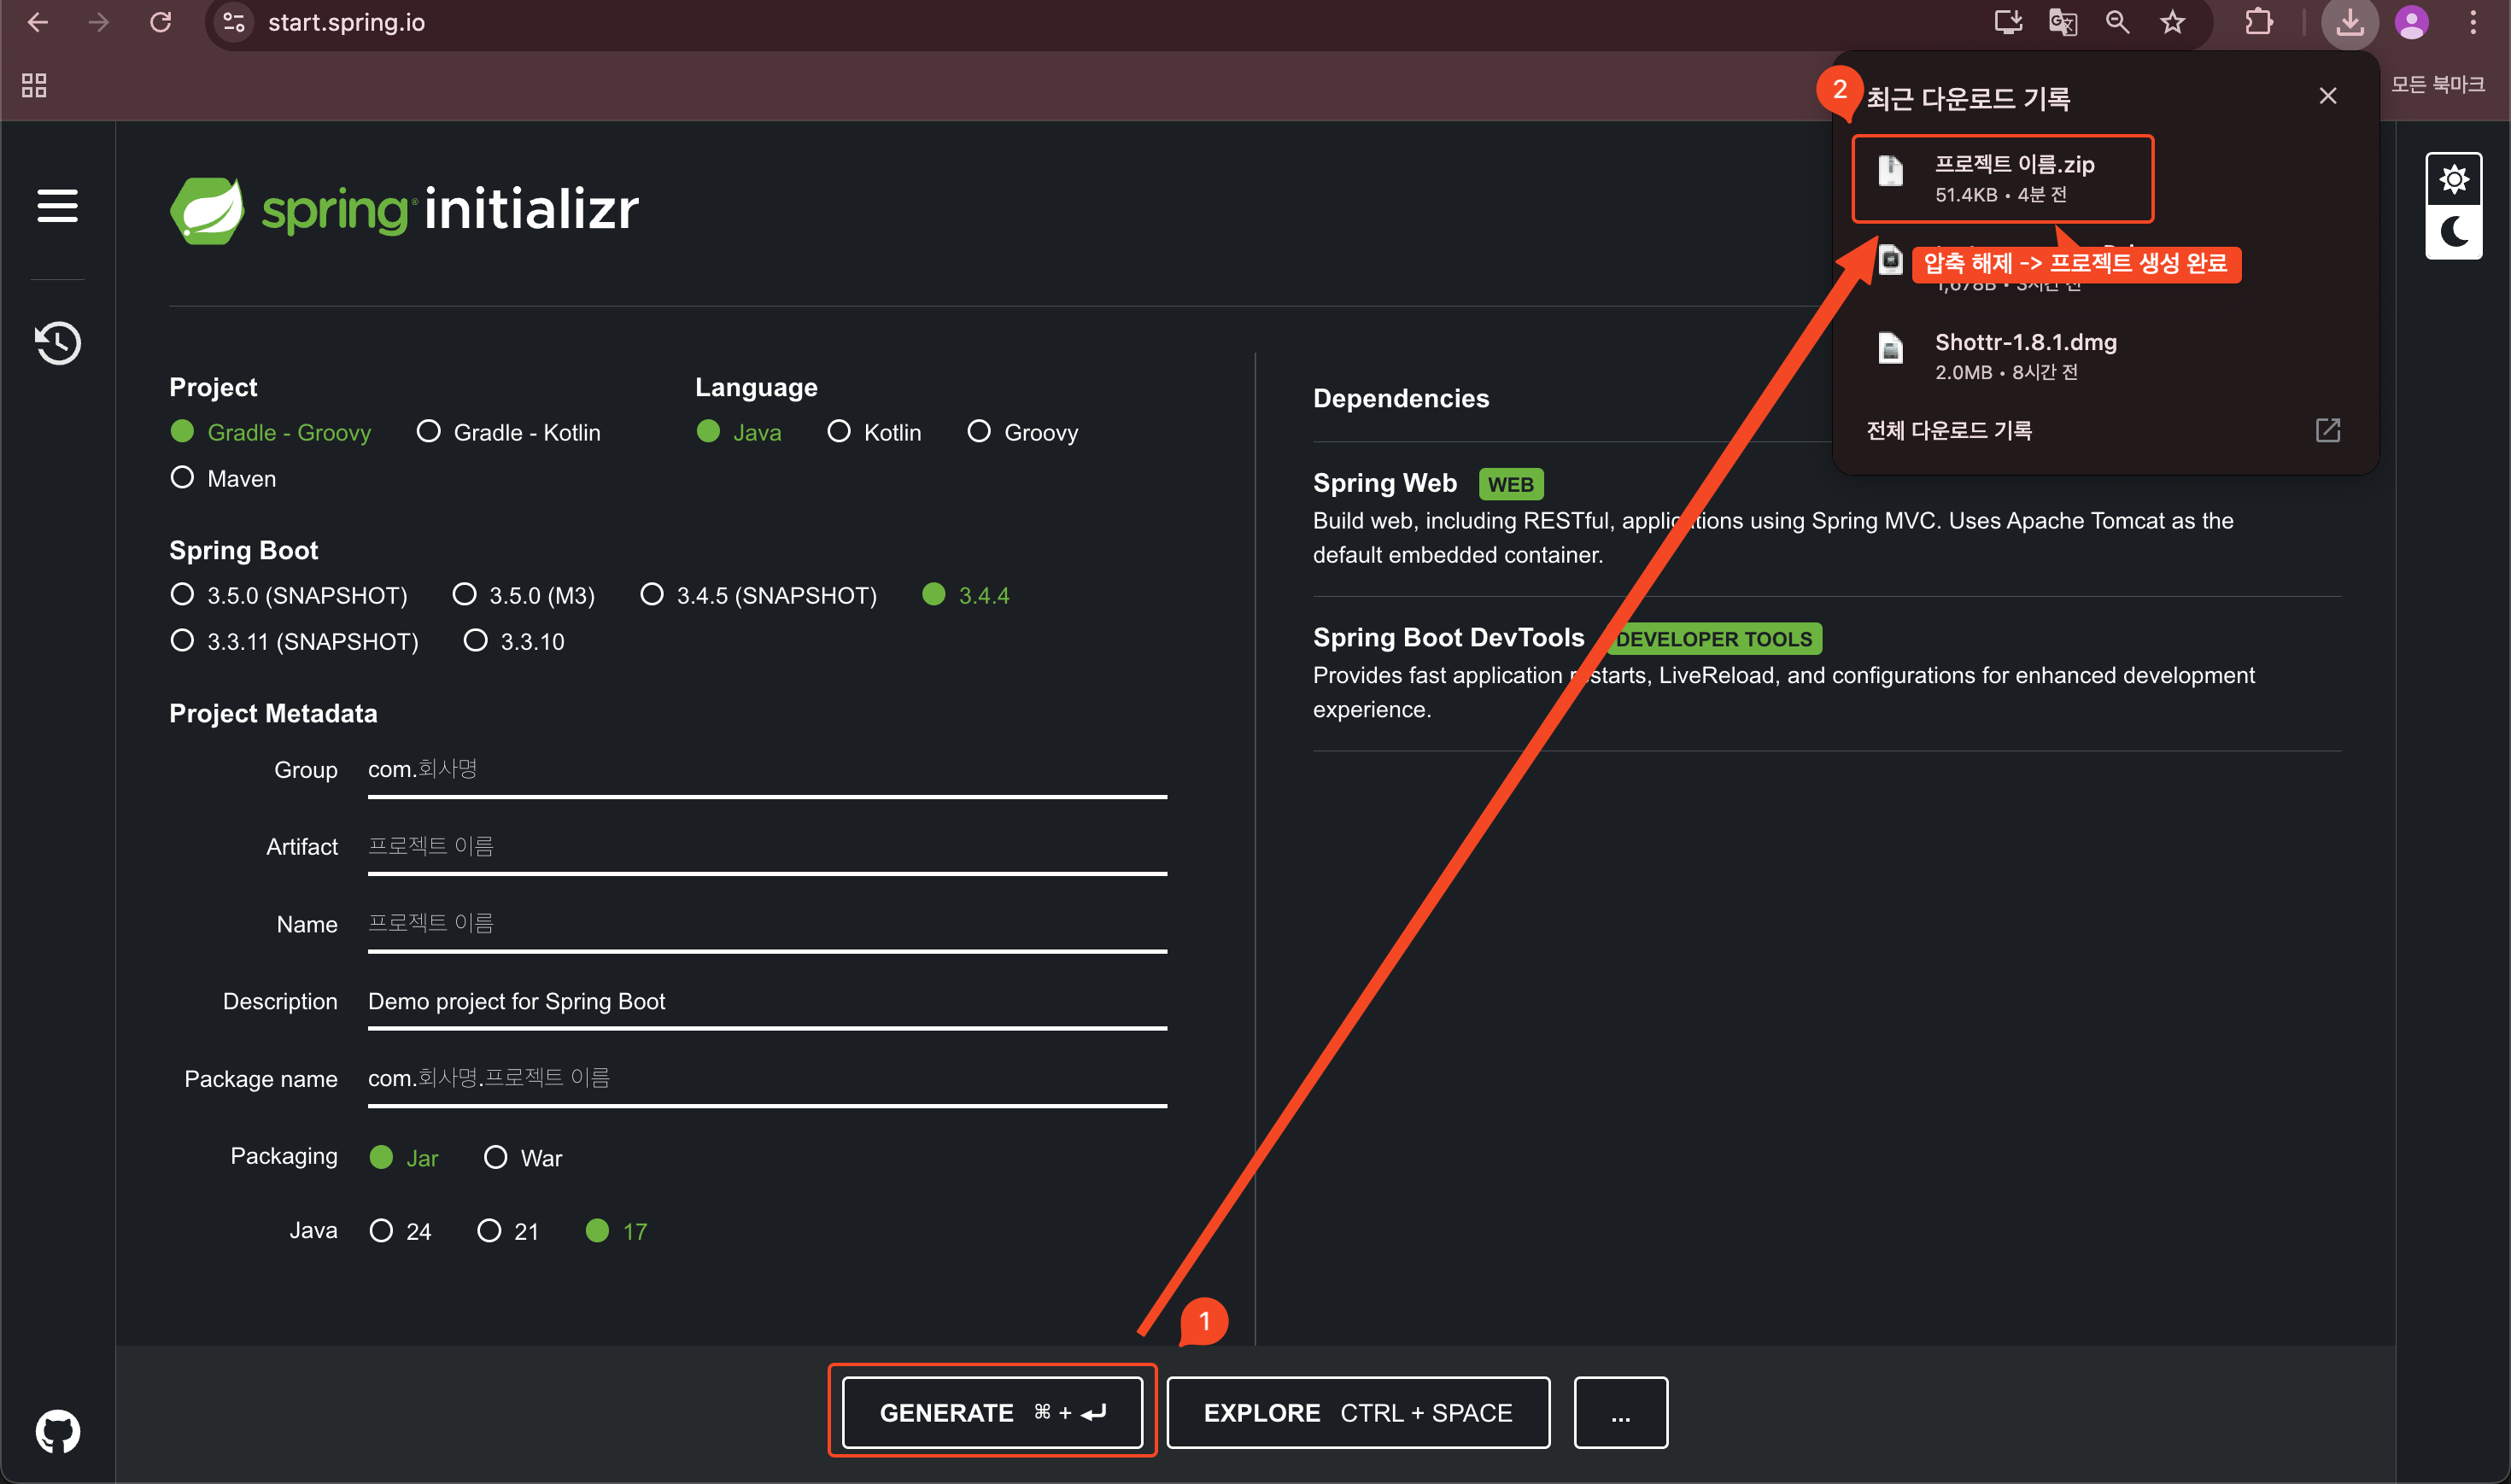This screenshot has height=1484, width=2511.
Task: Click the downloads toolbar icon
Action: click(x=2350, y=22)
